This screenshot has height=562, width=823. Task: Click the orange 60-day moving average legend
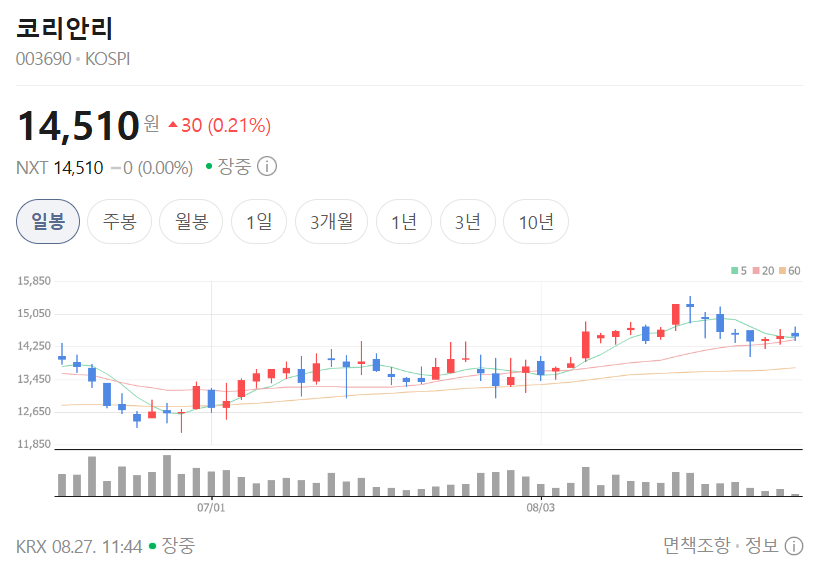tap(789, 271)
